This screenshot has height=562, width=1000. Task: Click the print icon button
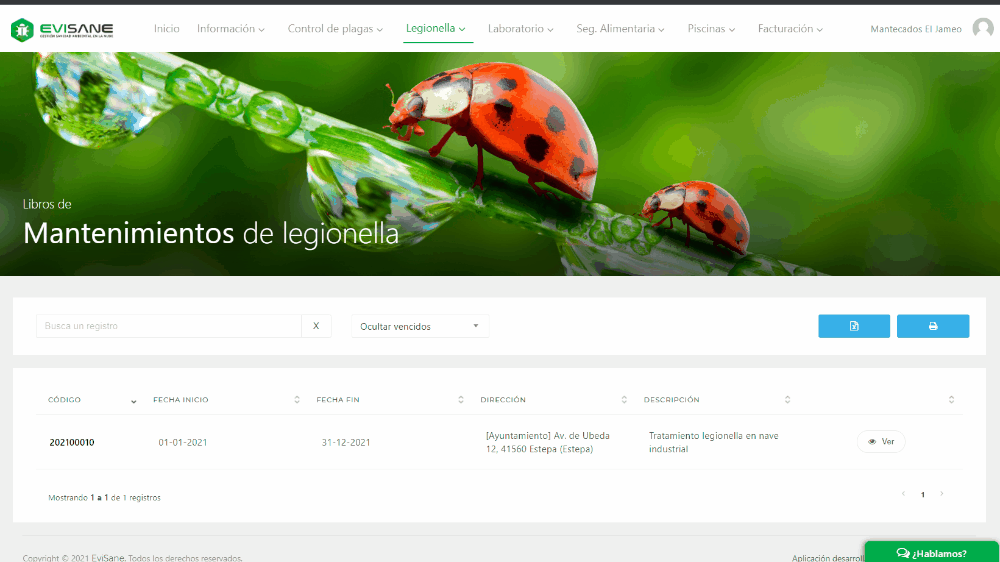point(932,326)
